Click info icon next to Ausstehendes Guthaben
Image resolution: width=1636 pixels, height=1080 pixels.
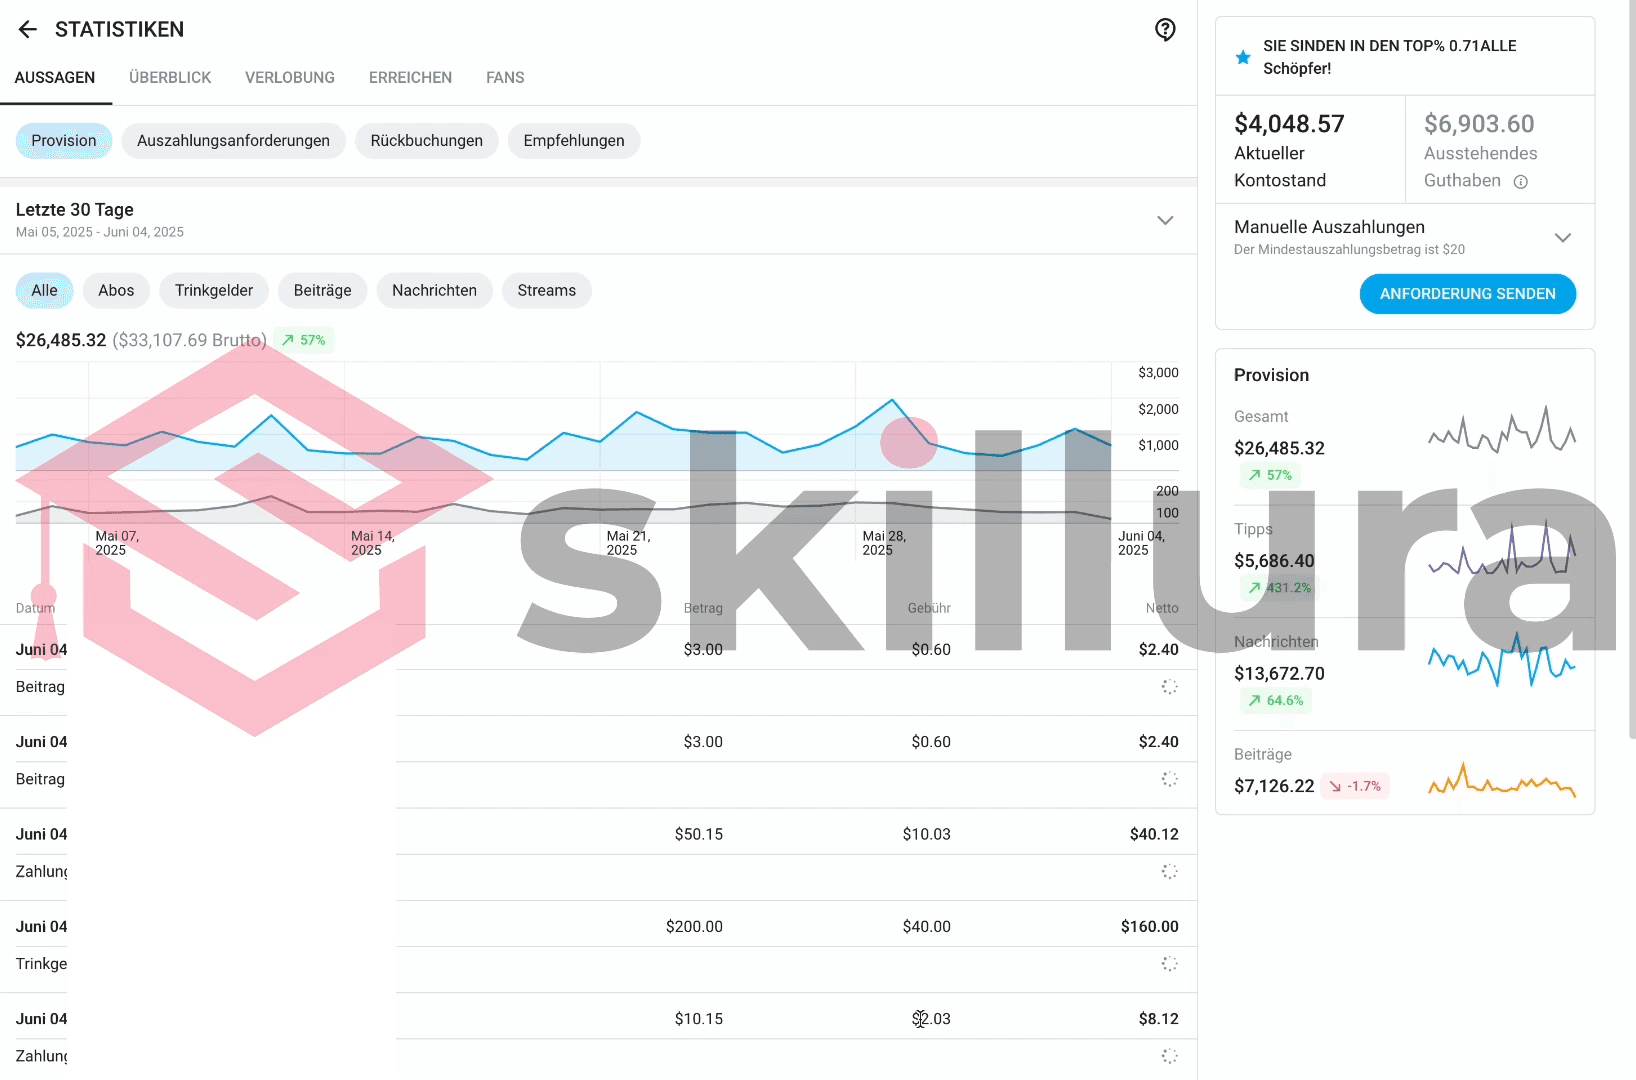click(1520, 182)
